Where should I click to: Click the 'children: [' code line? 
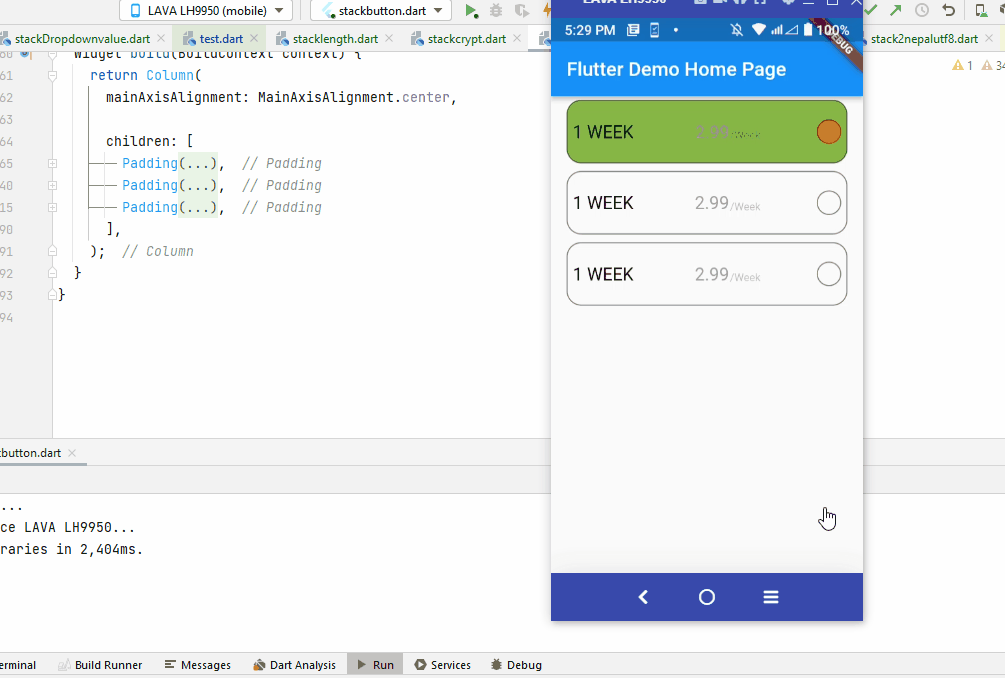click(149, 141)
